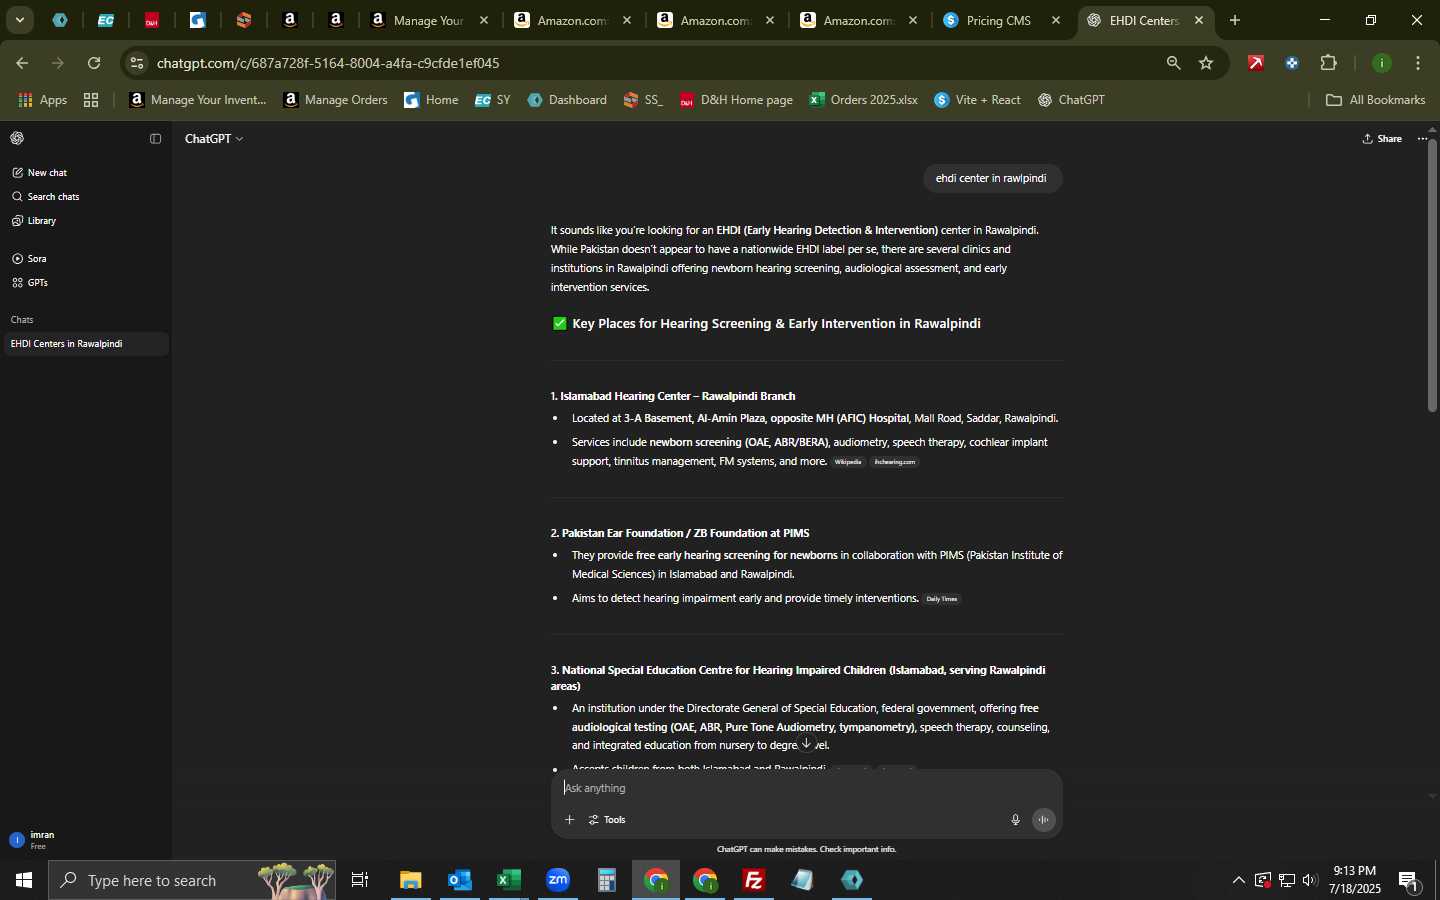Close the EHDI Centers tab
Screen dimensions: 1440x900
coord(1200,20)
